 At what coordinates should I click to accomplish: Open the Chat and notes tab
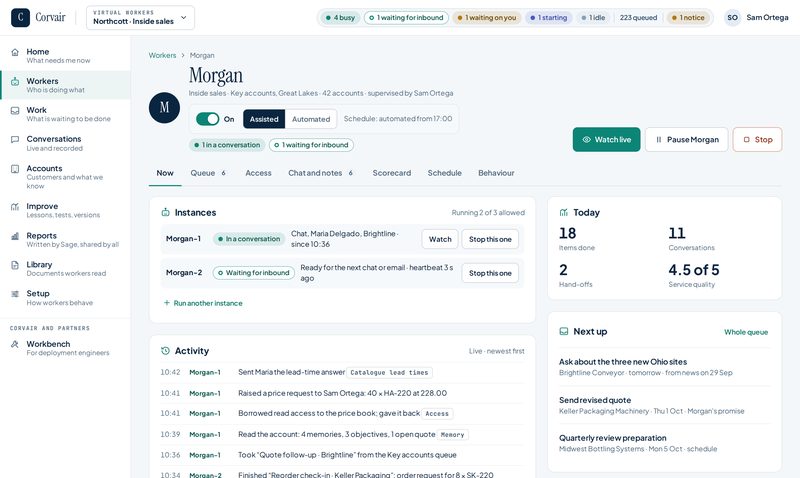click(321, 173)
